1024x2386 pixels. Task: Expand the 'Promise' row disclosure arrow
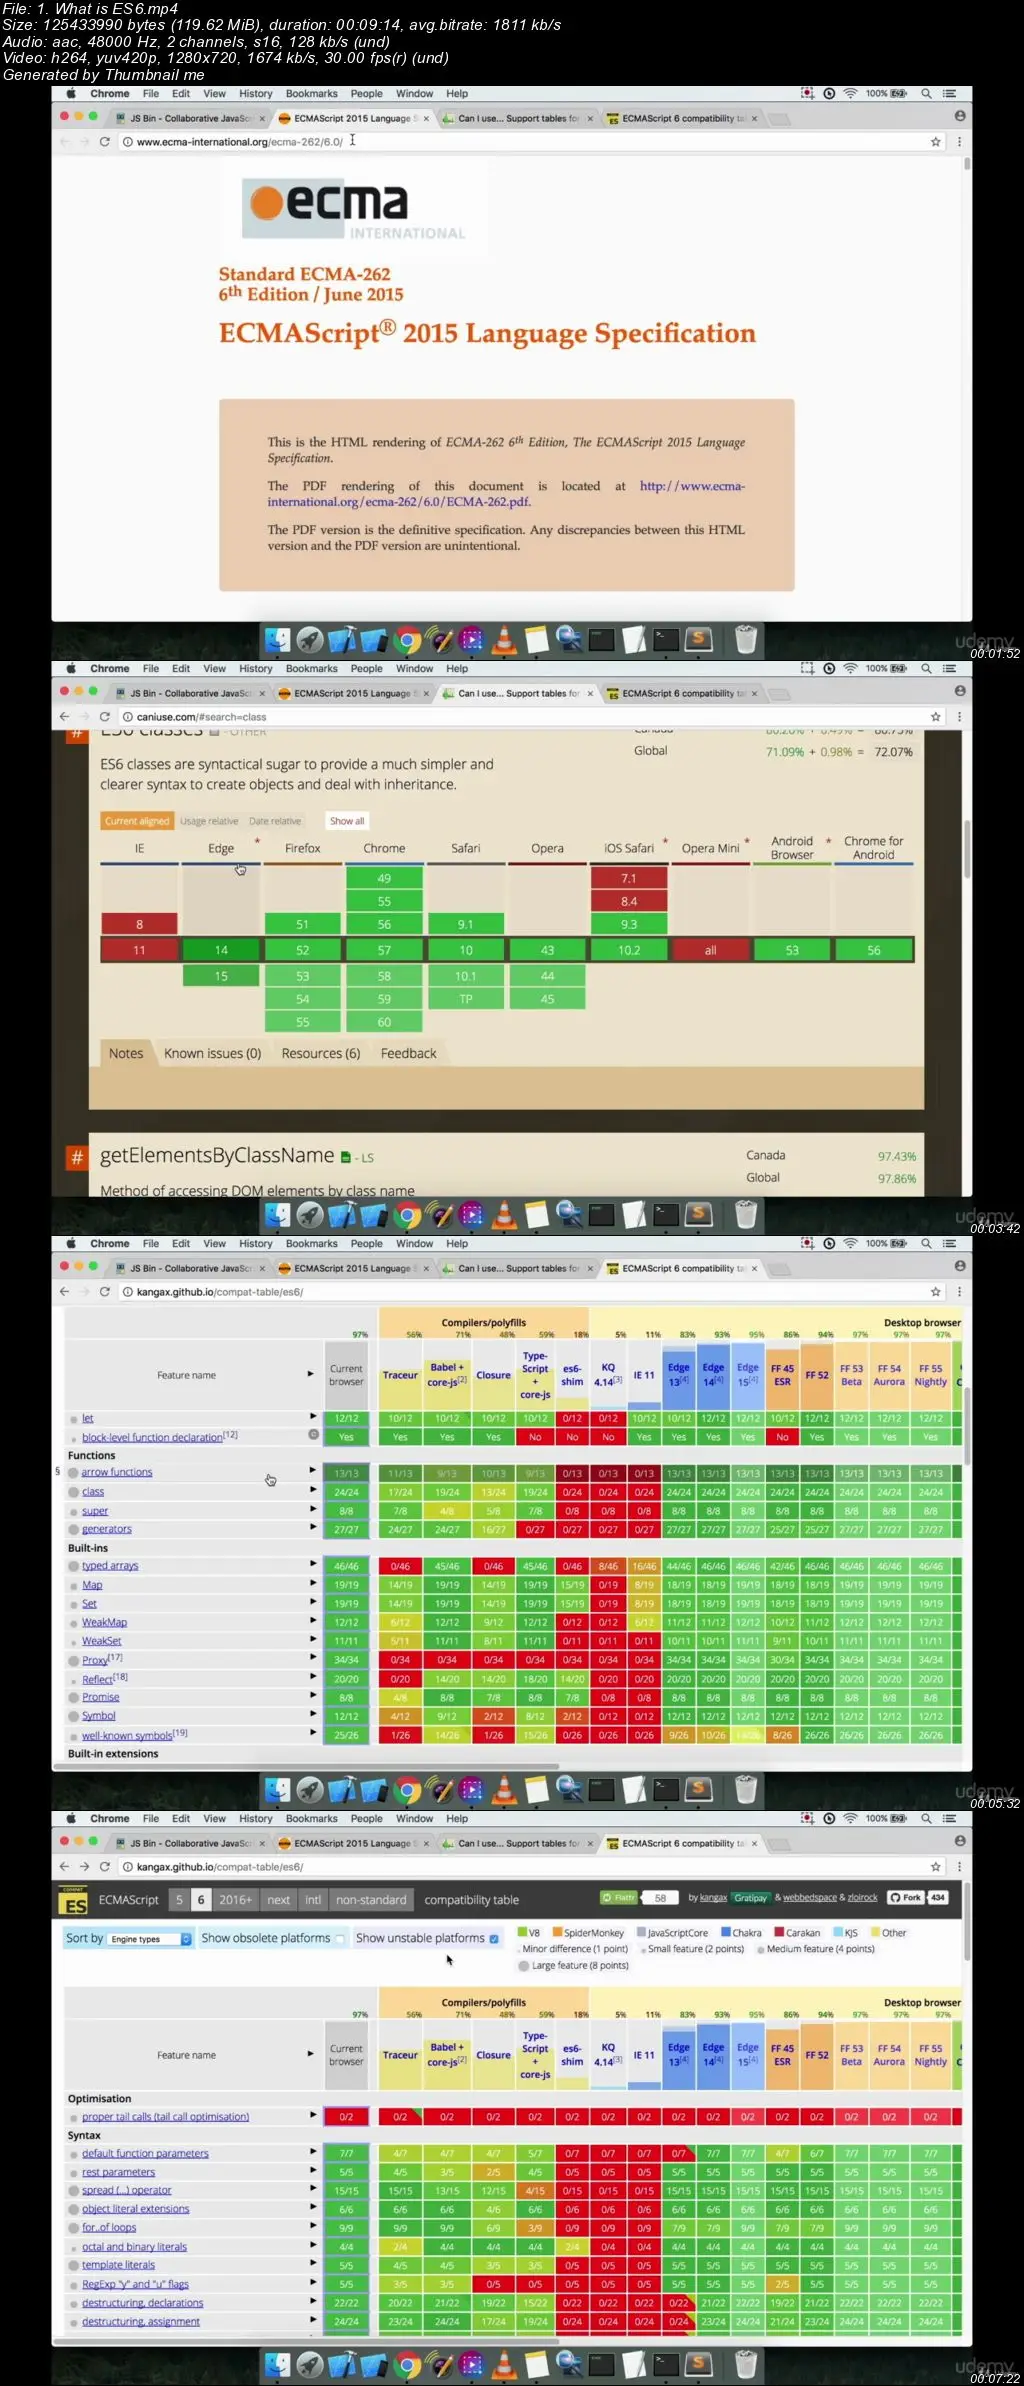tap(313, 1695)
